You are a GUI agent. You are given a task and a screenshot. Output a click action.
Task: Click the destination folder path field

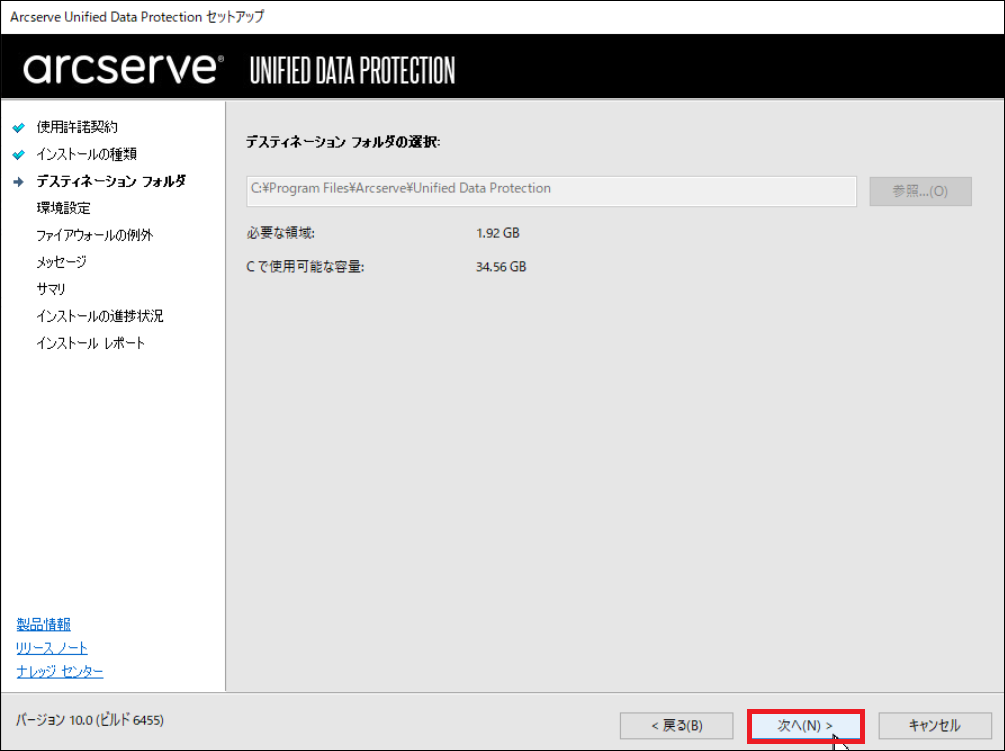(551, 191)
